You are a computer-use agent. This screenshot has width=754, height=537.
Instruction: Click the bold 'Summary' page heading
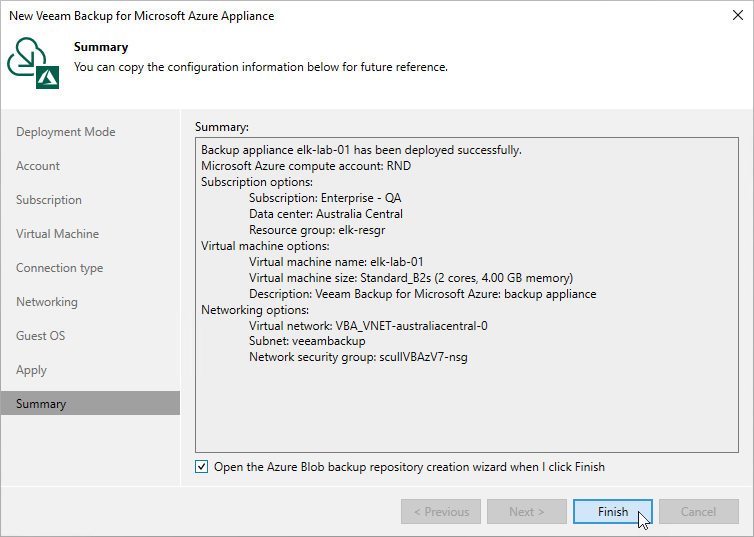click(x=101, y=47)
